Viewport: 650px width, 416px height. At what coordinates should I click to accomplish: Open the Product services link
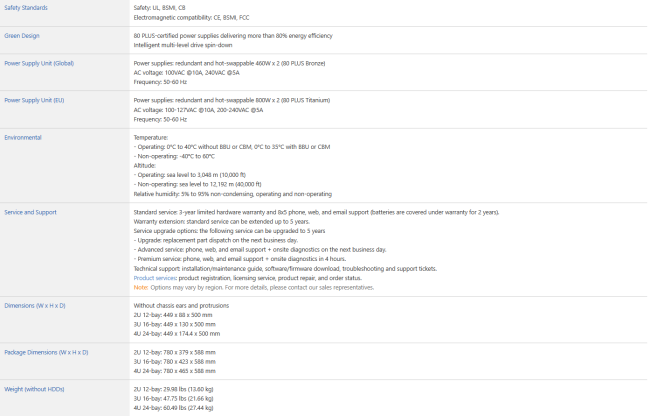[x=155, y=278]
